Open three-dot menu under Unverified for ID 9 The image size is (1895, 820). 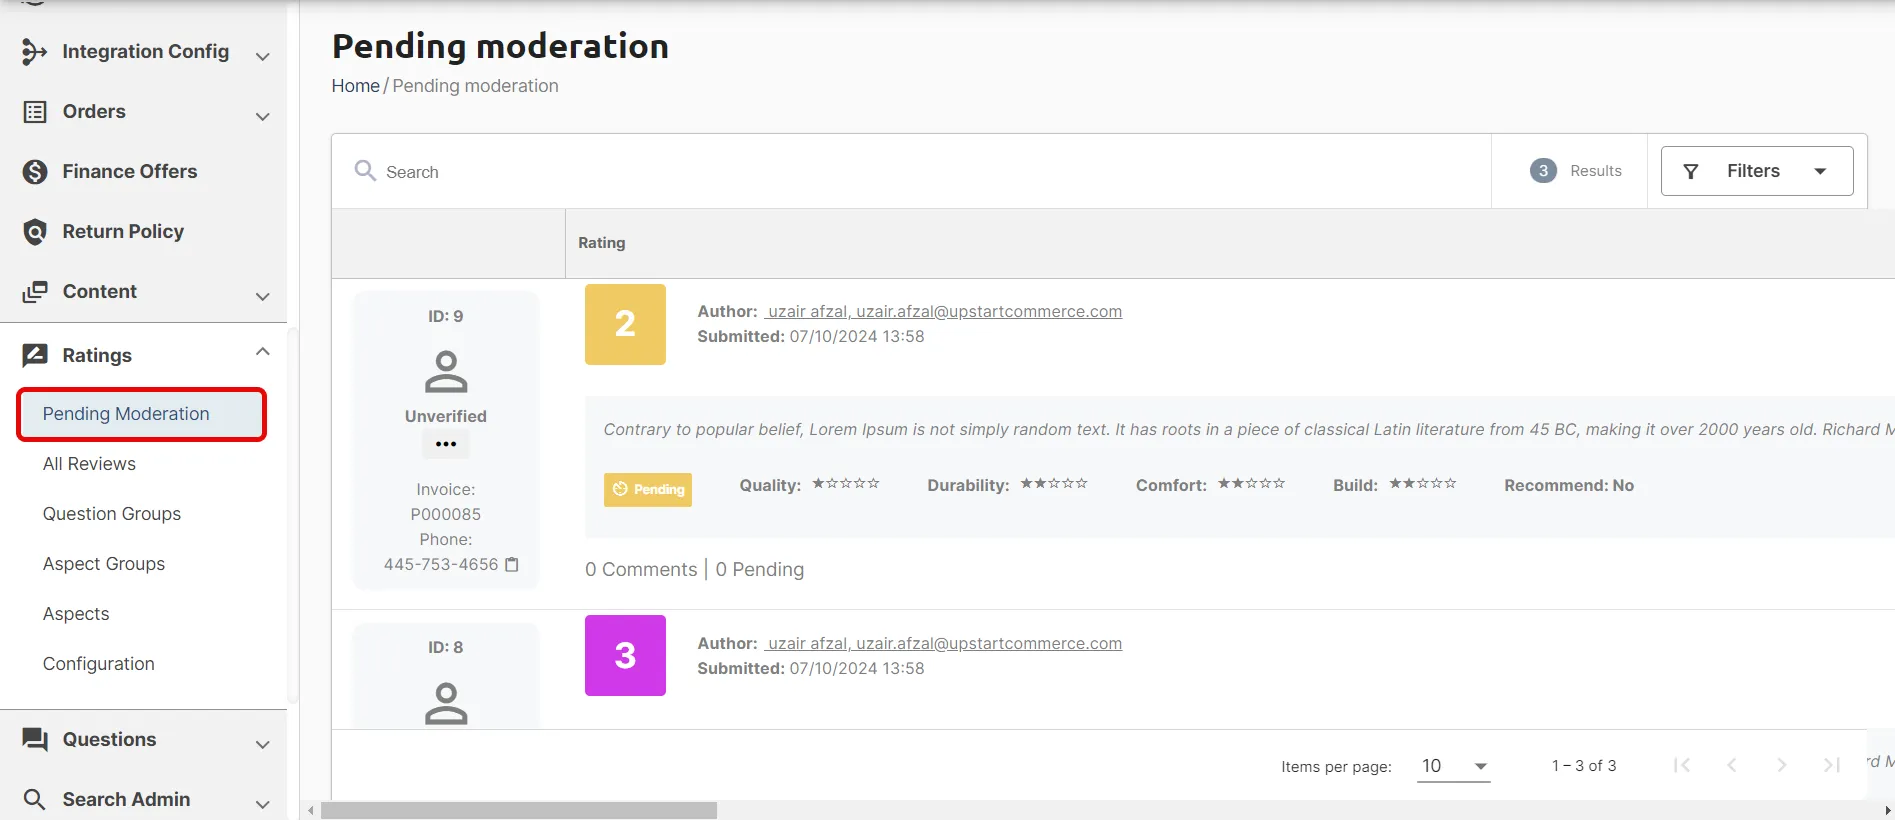point(446,444)
